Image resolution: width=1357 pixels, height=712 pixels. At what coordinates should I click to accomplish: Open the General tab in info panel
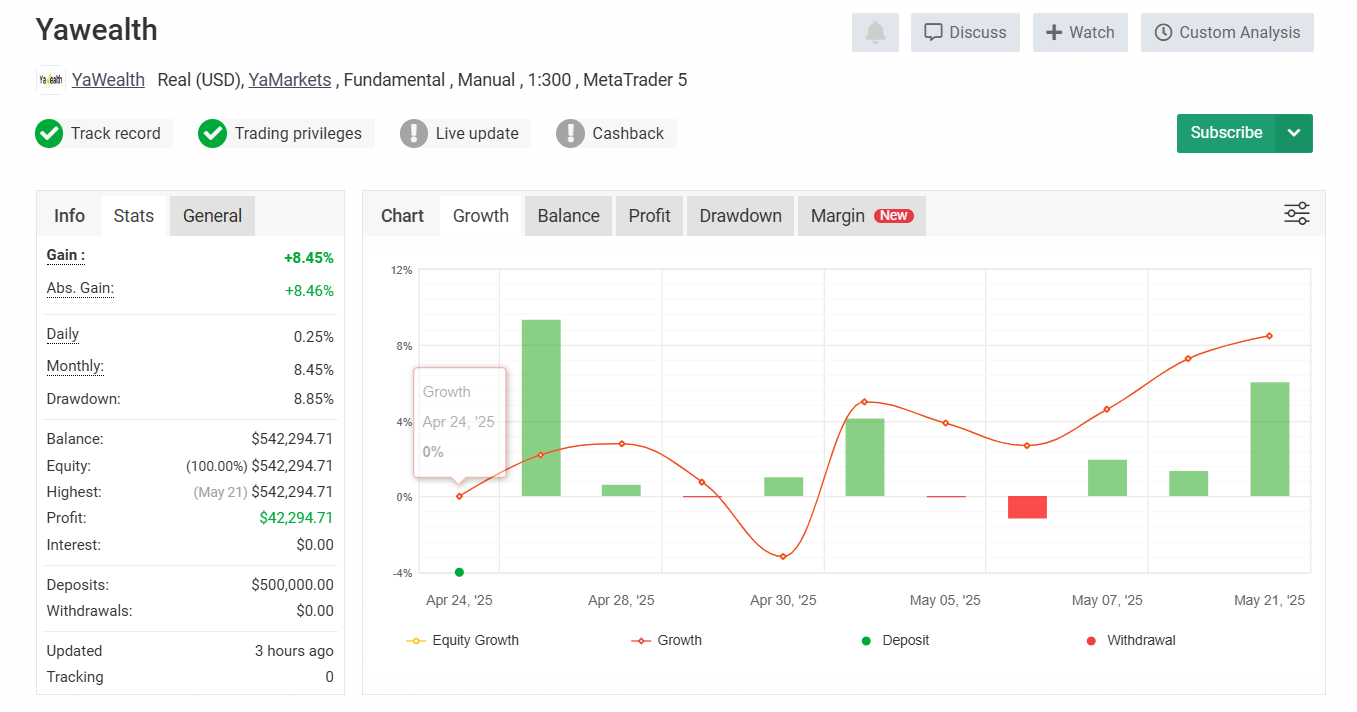tap(212, 216)
